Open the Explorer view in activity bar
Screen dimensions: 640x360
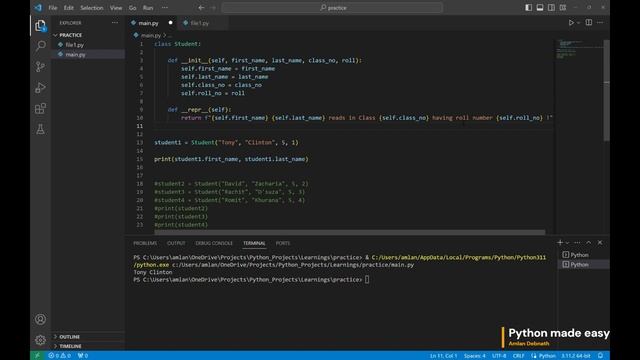(x=40, y=26)
